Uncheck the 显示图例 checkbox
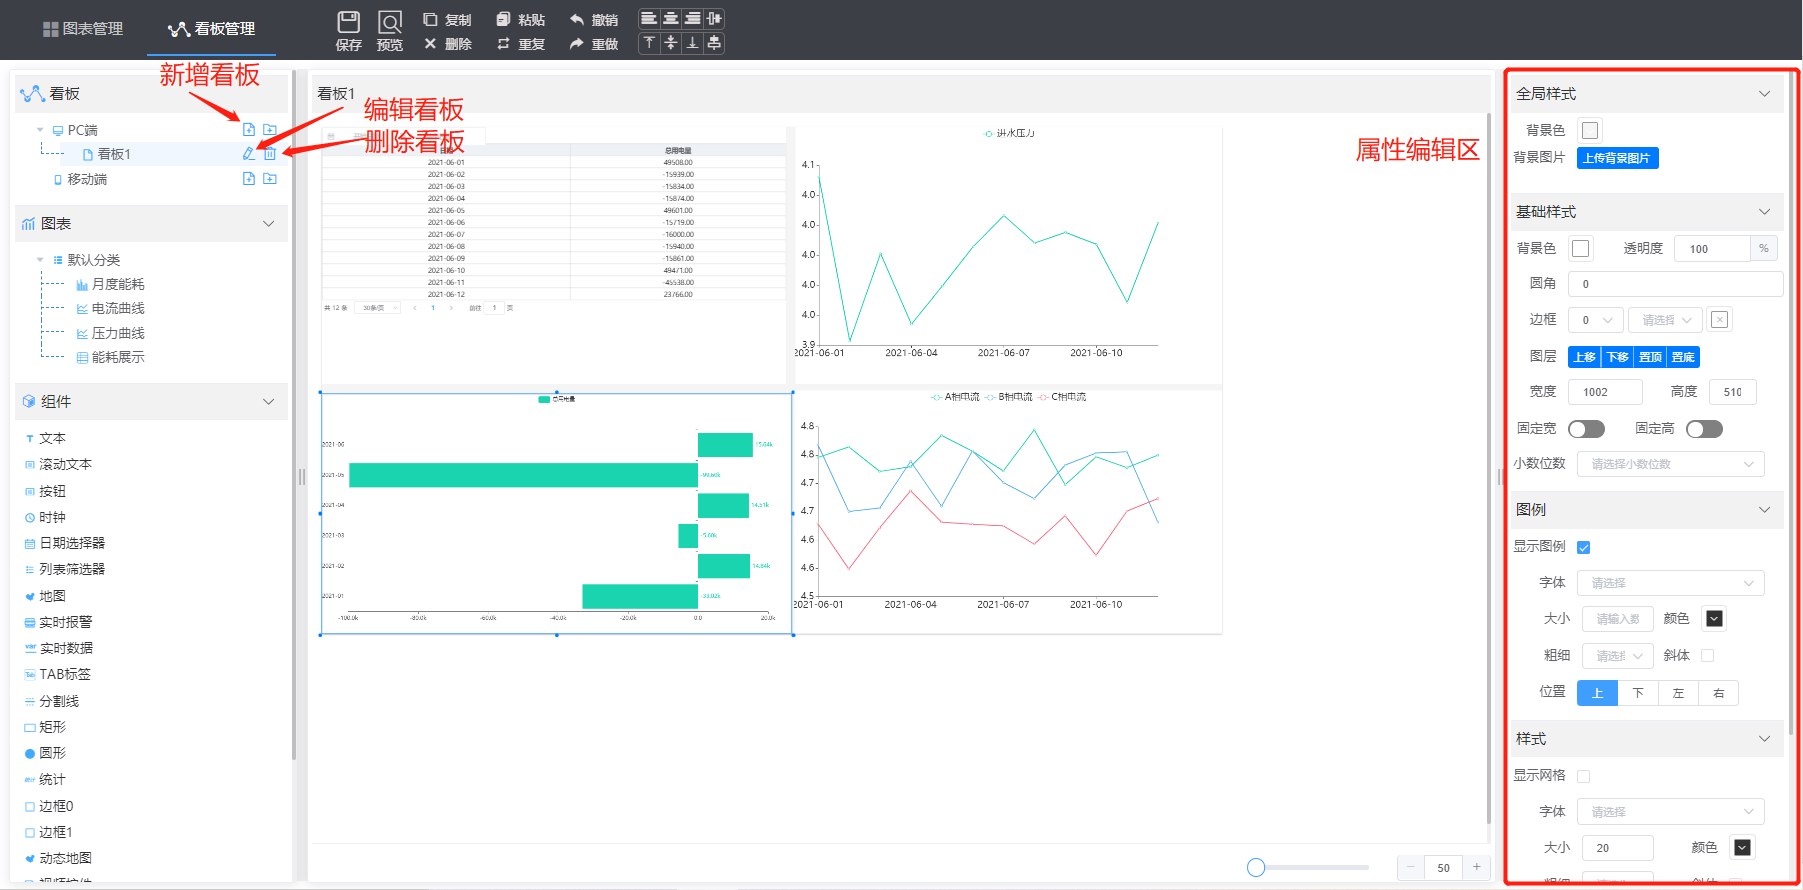The image size is (1803, 890). [1584, 547]
